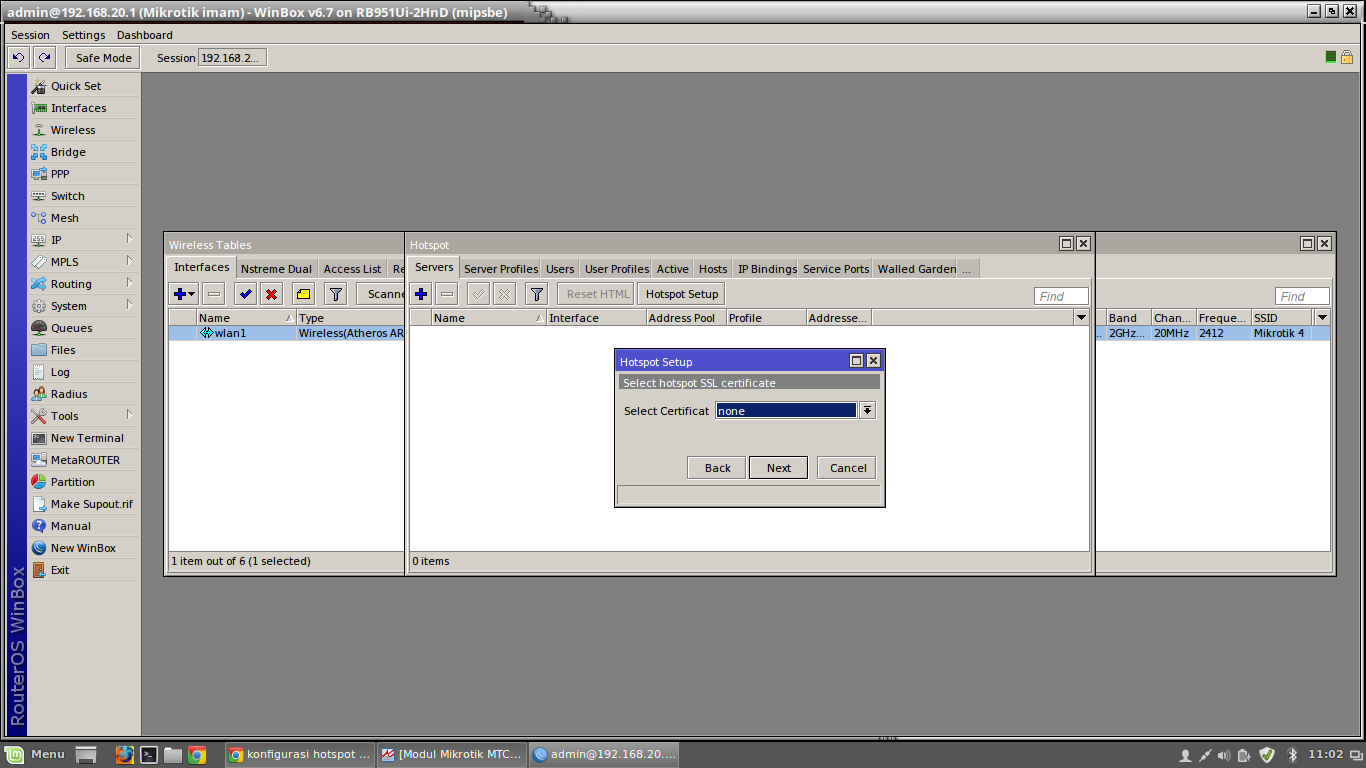Switch to Walled Garden tab
The image size is (1366, 768).
coord(917,269)
